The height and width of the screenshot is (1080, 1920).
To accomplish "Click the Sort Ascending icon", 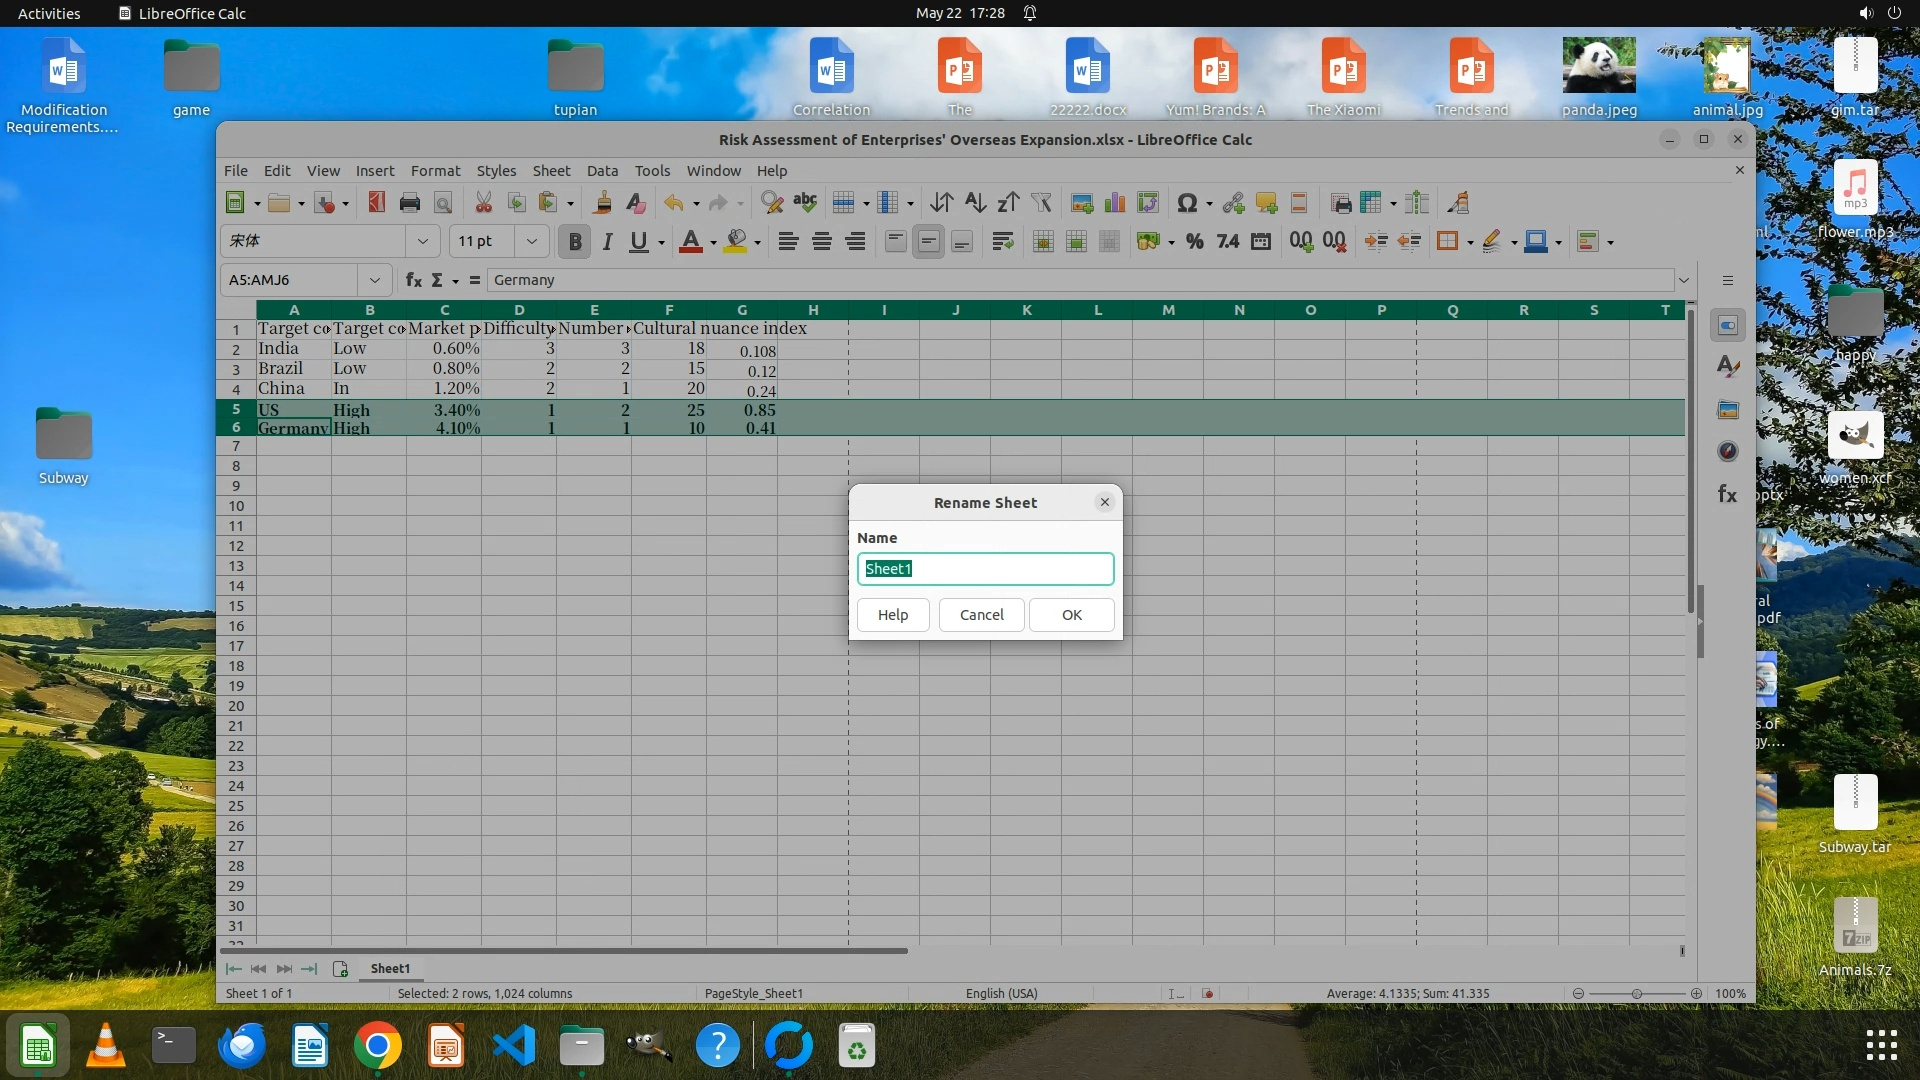I will (x=975, y=203).
